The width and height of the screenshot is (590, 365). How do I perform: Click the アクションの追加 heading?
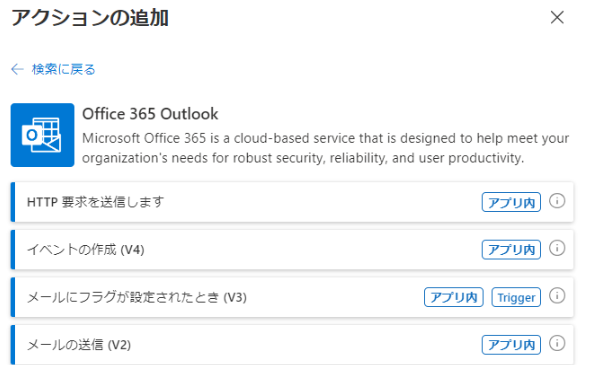(90, 18)
